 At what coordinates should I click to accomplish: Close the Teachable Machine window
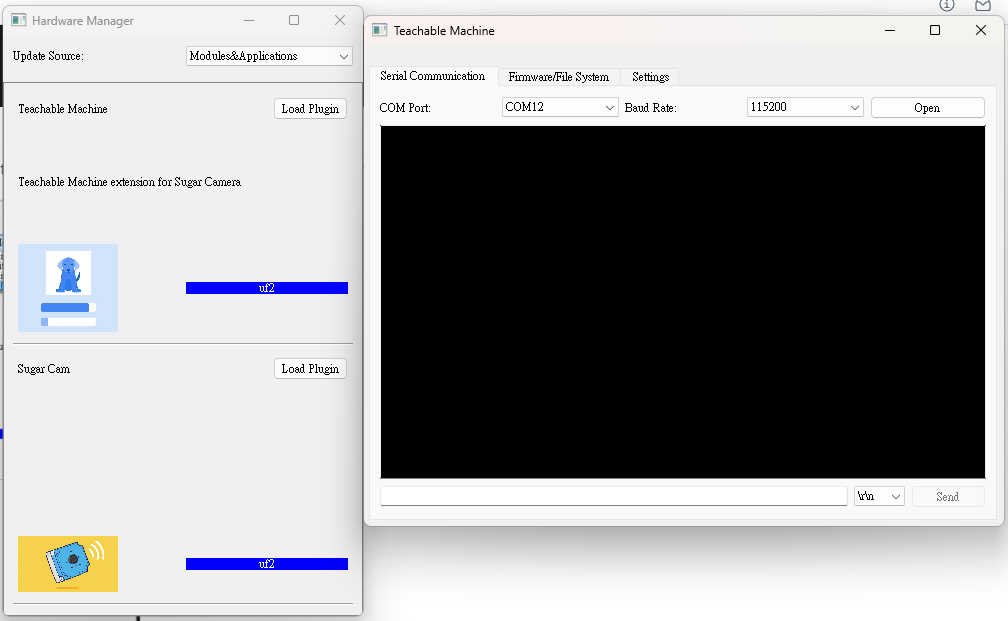(981, 30)
